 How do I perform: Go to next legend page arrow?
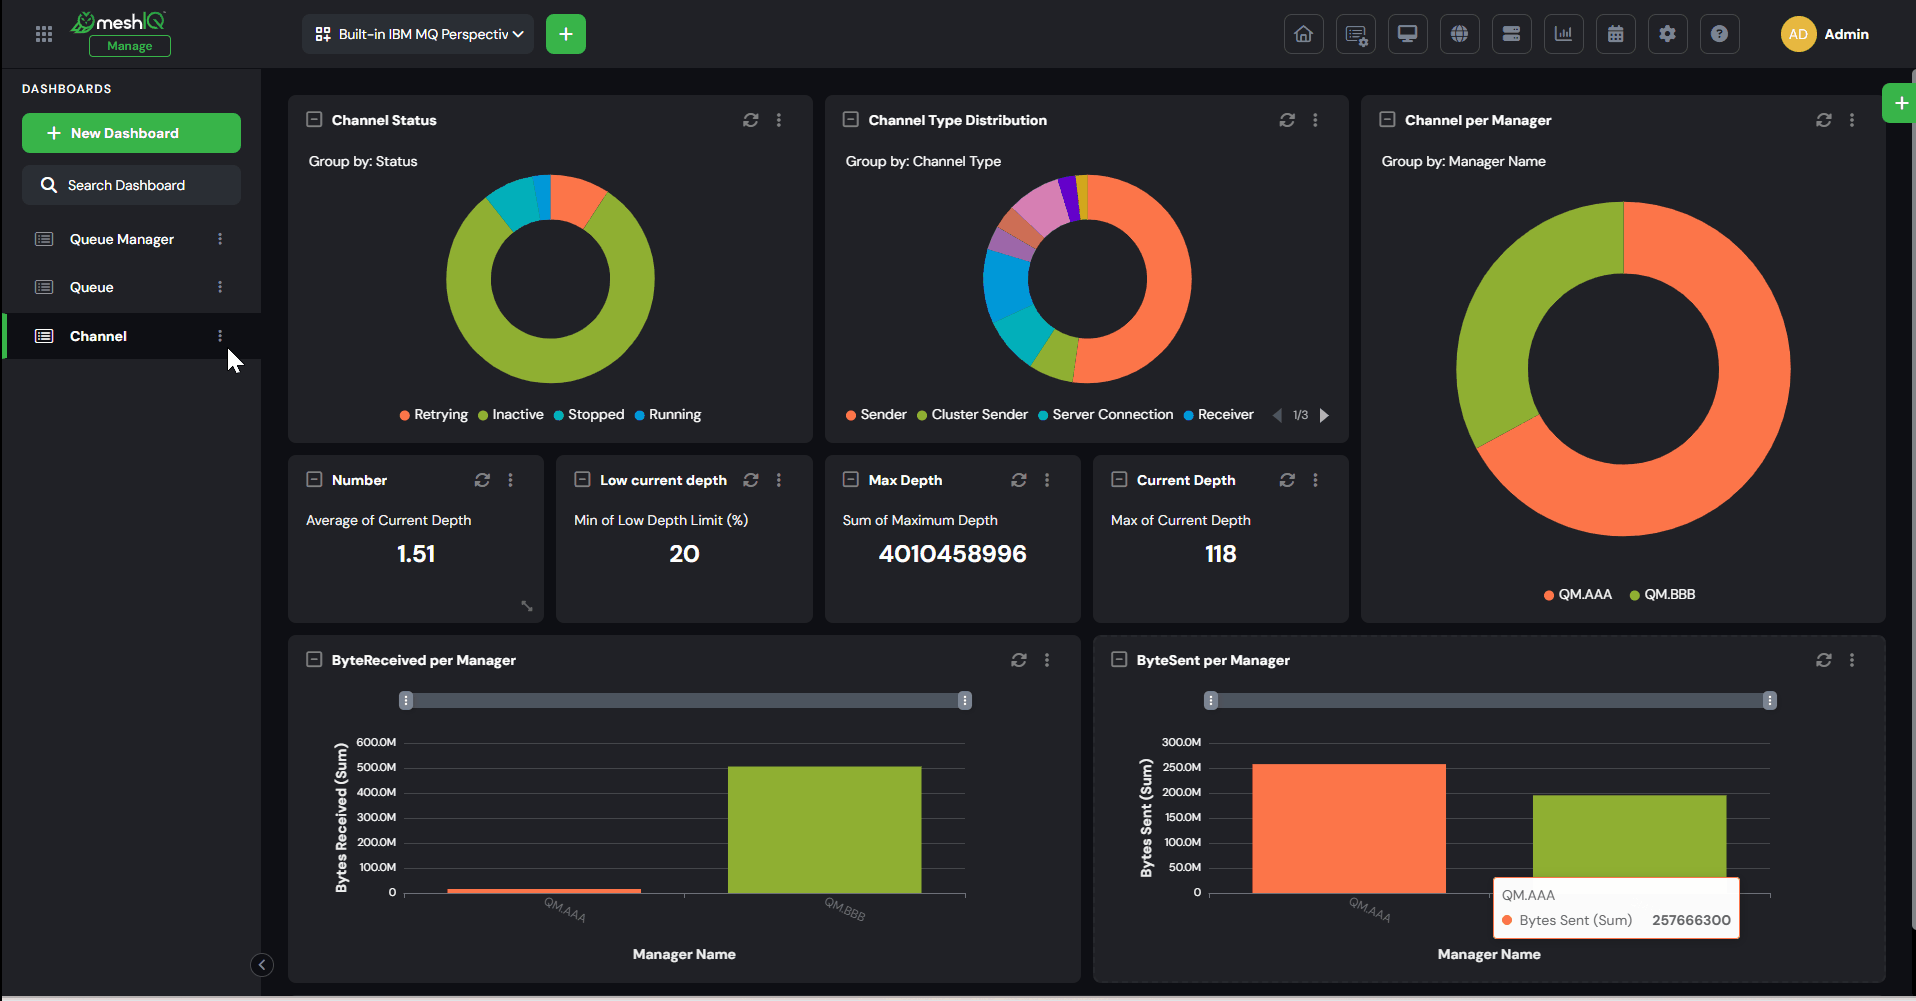(1324, 415)
